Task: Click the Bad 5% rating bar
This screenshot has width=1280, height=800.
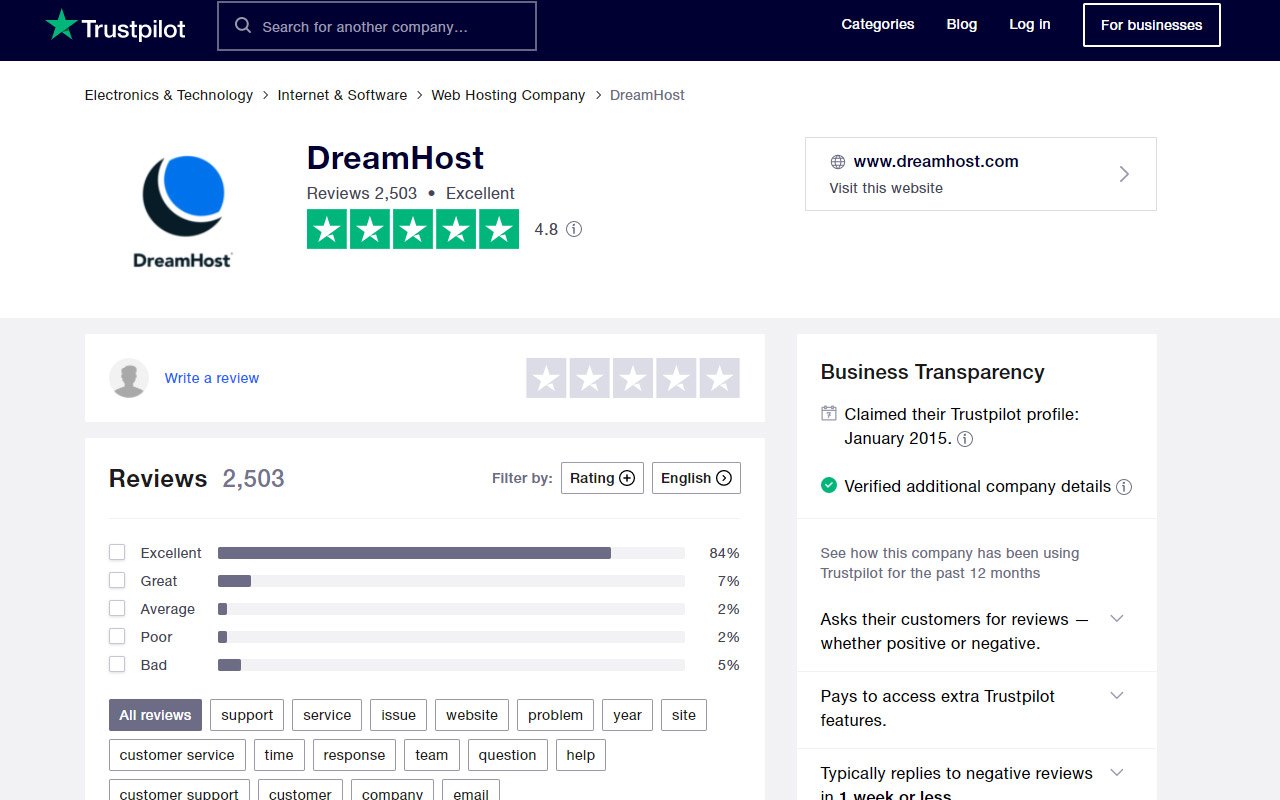Action: click(451, 665)
